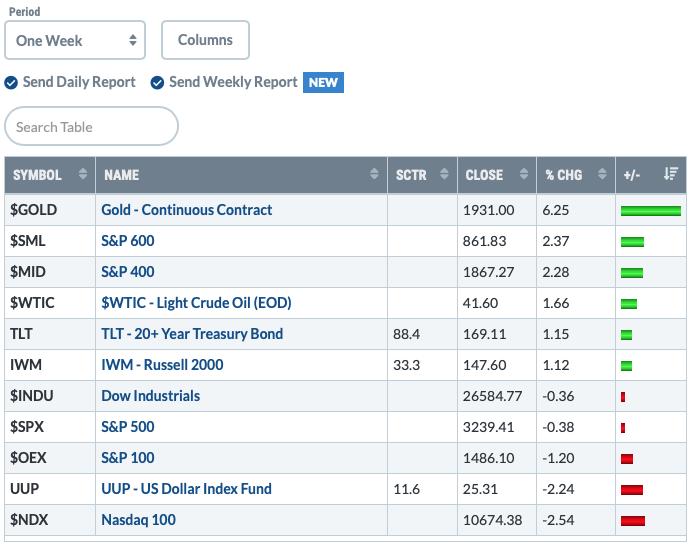Click the 3239.41 close value
693x547 pixels.
[488, 427]
